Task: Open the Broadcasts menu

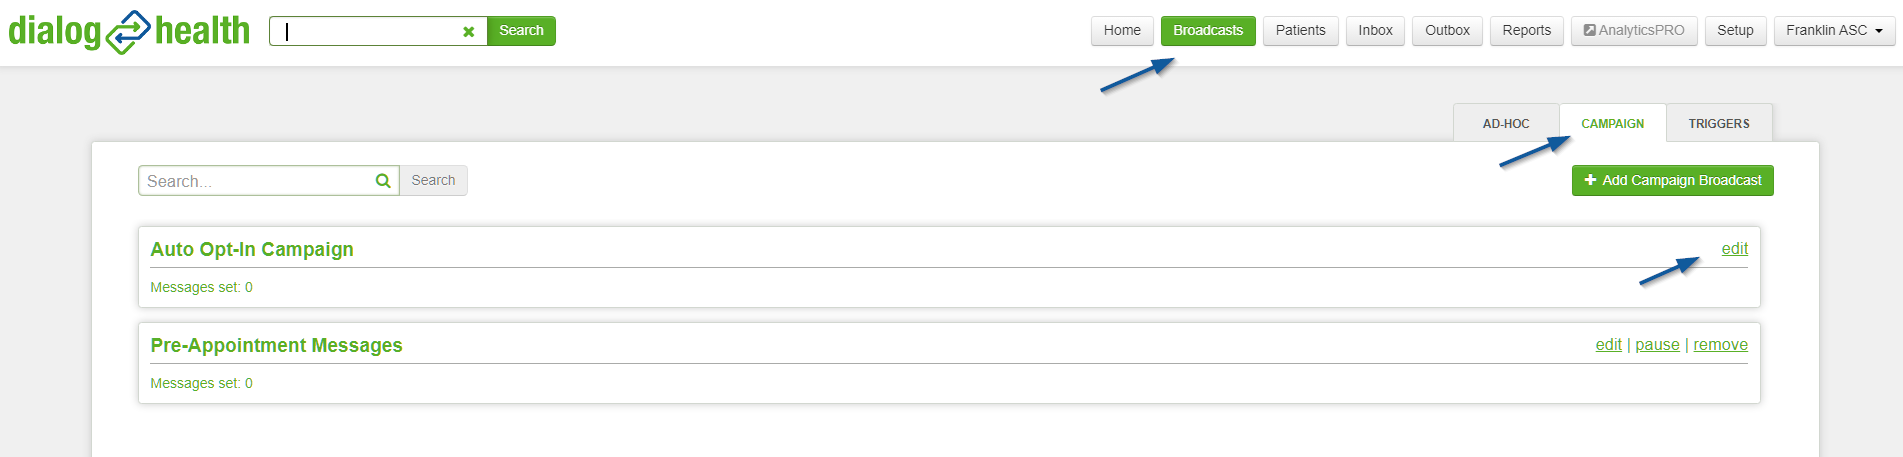Action: pyautogui.click(x=1208, y=31)
